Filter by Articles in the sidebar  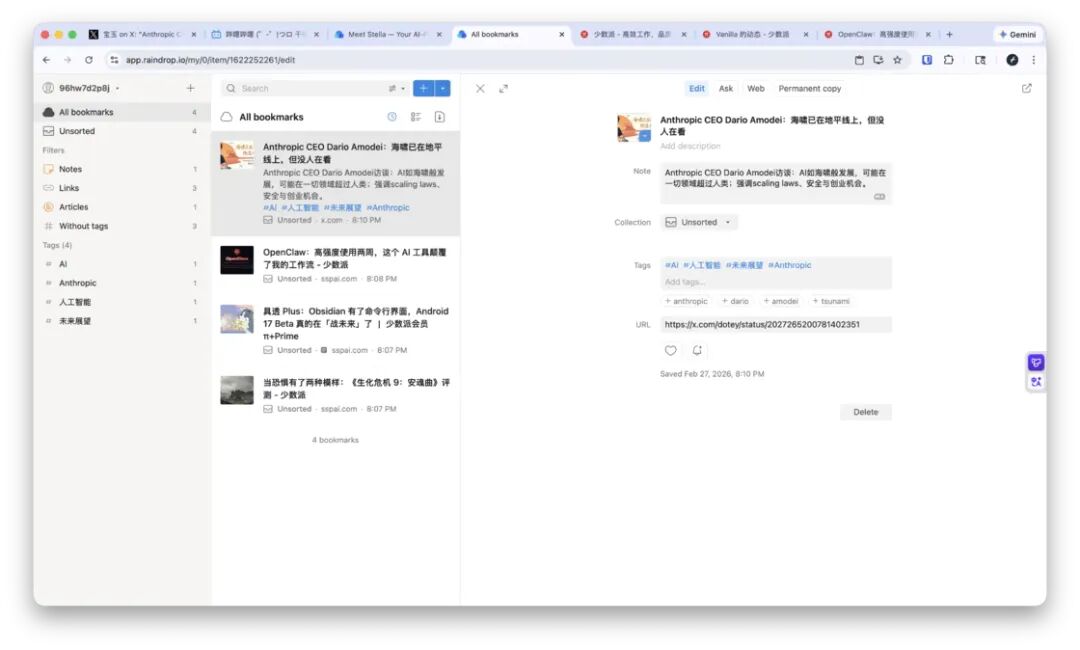click(x=122, y=207)
